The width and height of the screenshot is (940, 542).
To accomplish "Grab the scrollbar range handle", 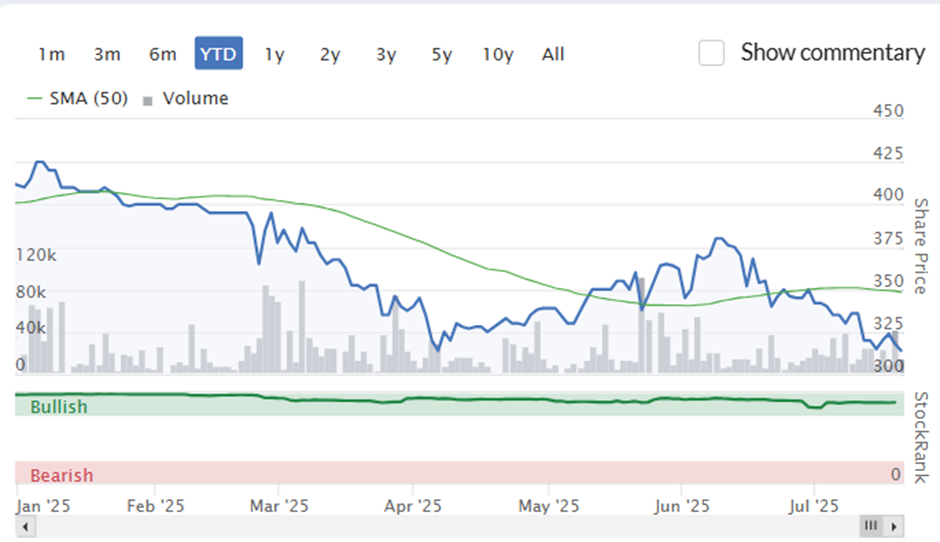I will coord(871,526).
